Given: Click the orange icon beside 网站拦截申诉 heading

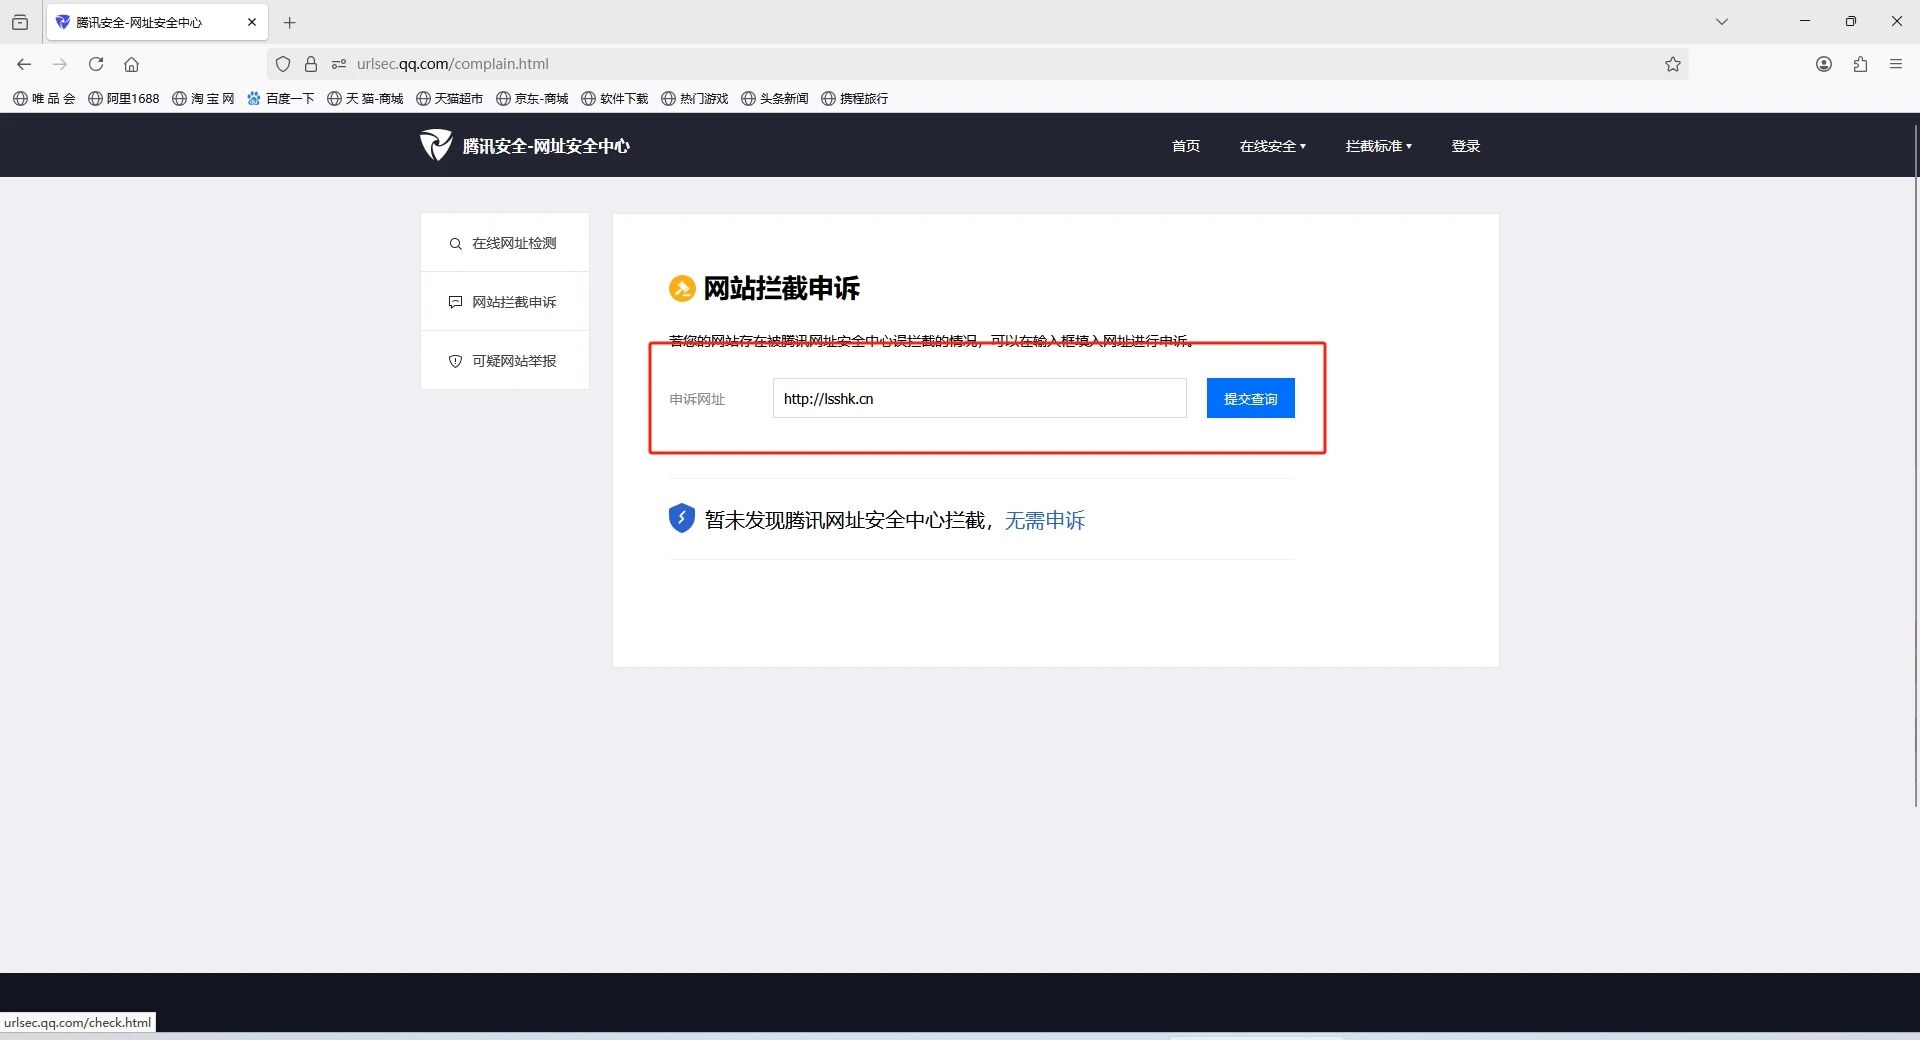Looking at the screenshot, I should click(682, 288).
